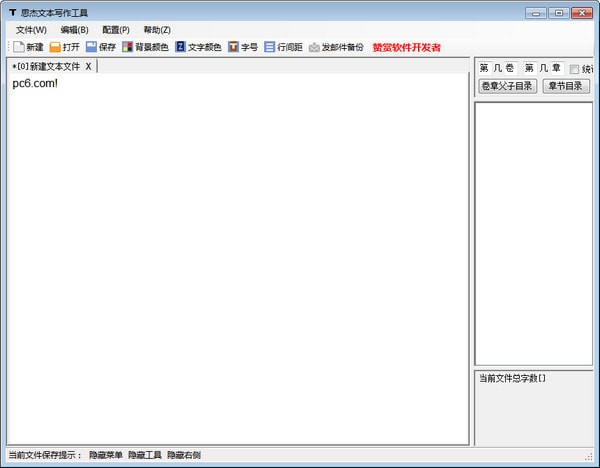Click the 字号 font size icon
This screenshot has height=468, width=600.
(233, 47)
